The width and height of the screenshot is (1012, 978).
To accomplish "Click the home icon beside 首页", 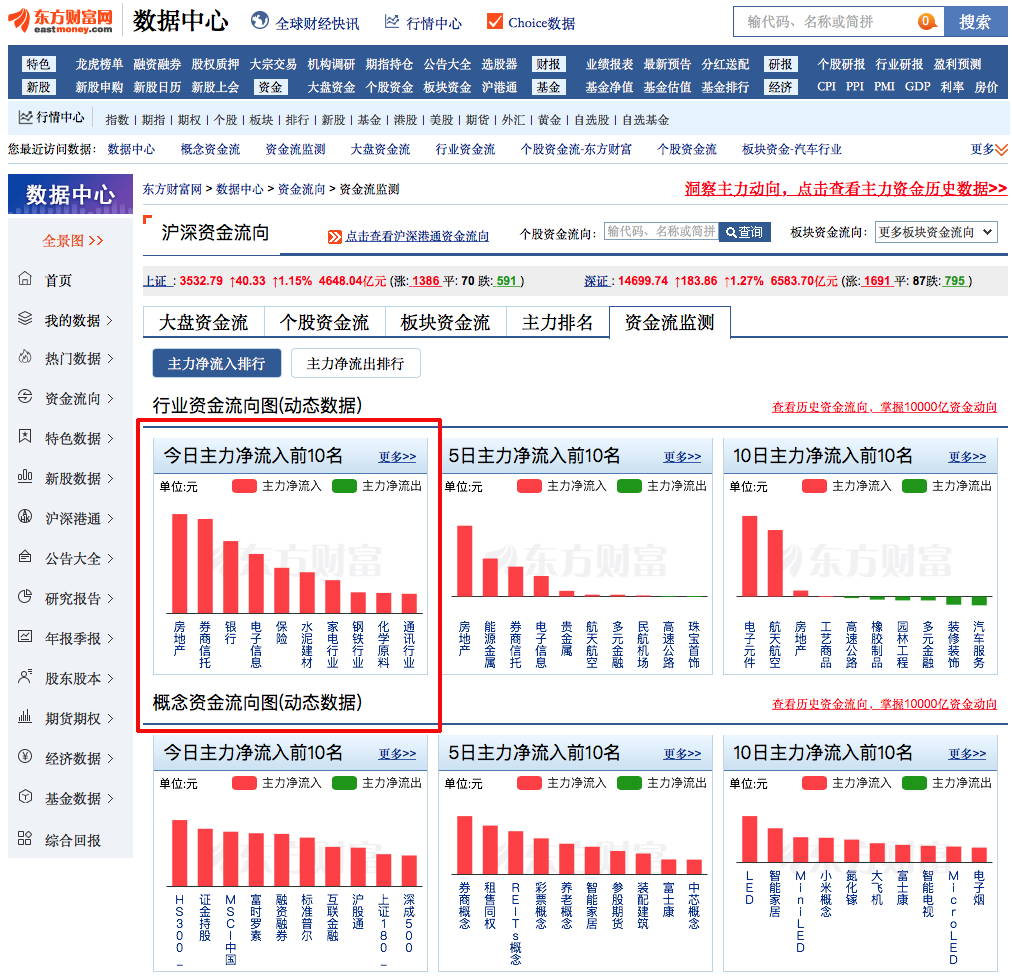I will [x=25, y=279].
